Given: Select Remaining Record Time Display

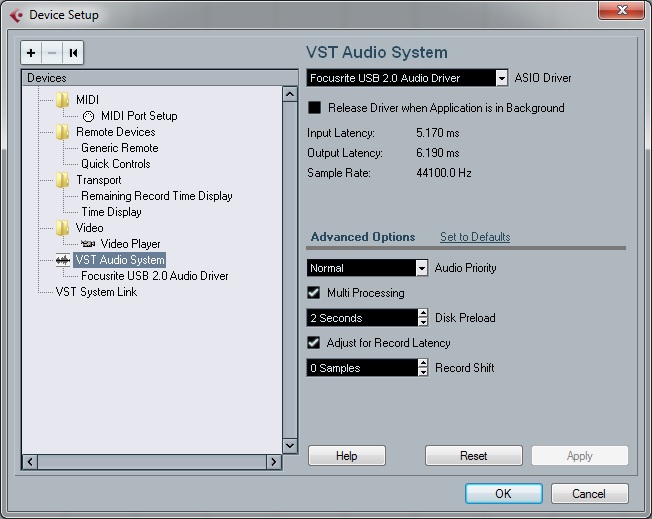Looking at the screenshot, I should point(157,196).
